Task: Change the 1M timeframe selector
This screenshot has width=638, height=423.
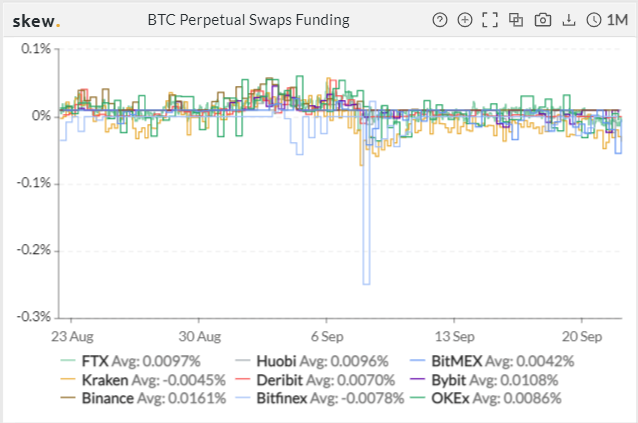Action: [x=617, y=20]
